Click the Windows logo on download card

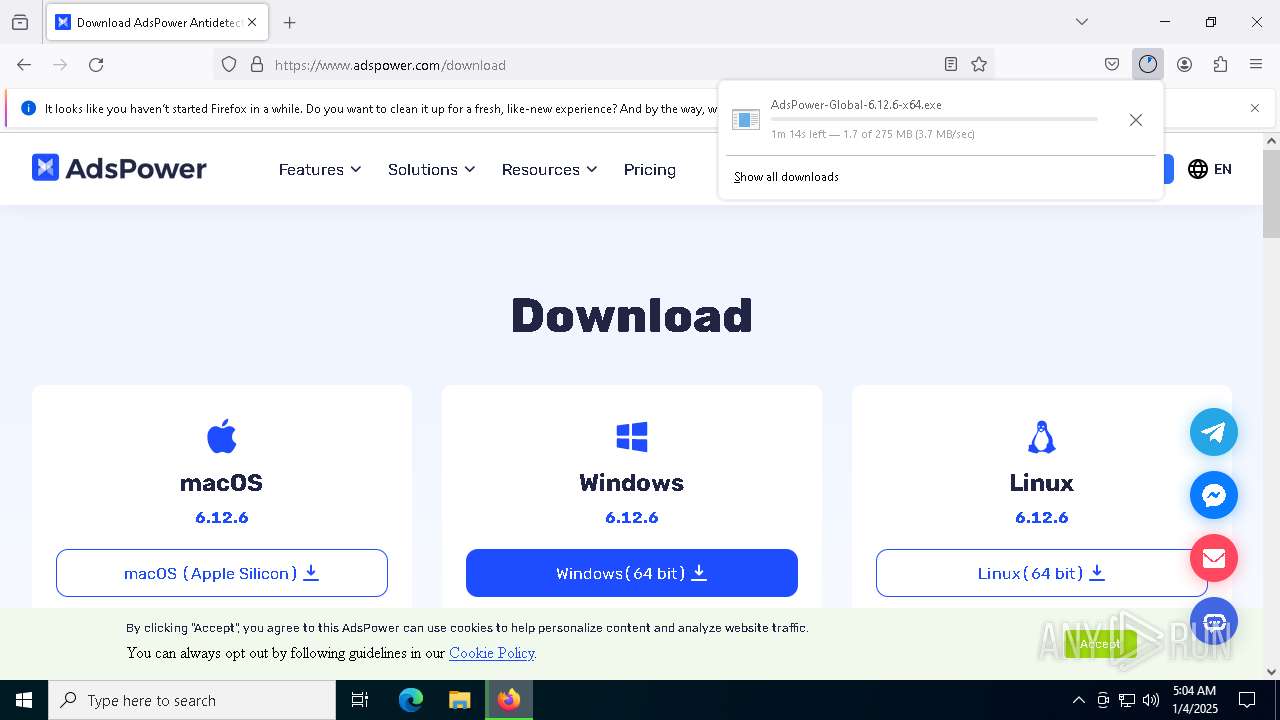[632, 436]
